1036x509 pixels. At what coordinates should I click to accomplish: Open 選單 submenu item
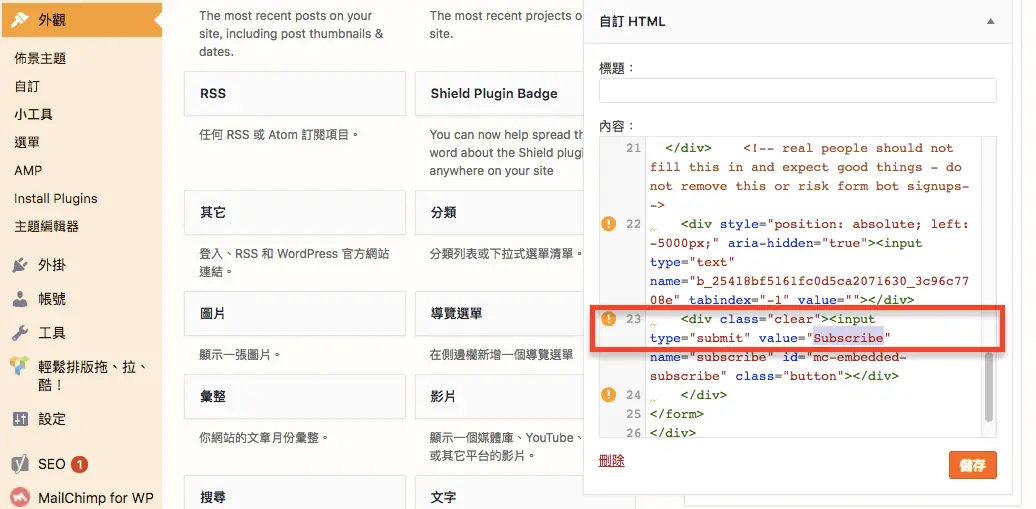point(27,142)
